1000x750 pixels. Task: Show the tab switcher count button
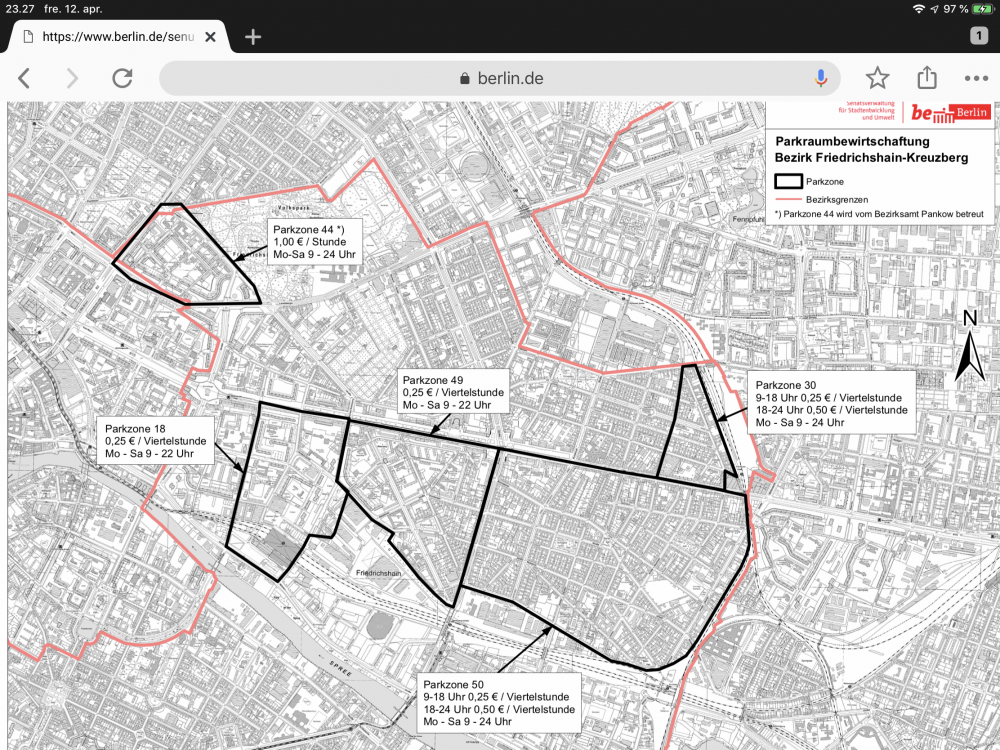pyautogui.click(x=979, y=36)
